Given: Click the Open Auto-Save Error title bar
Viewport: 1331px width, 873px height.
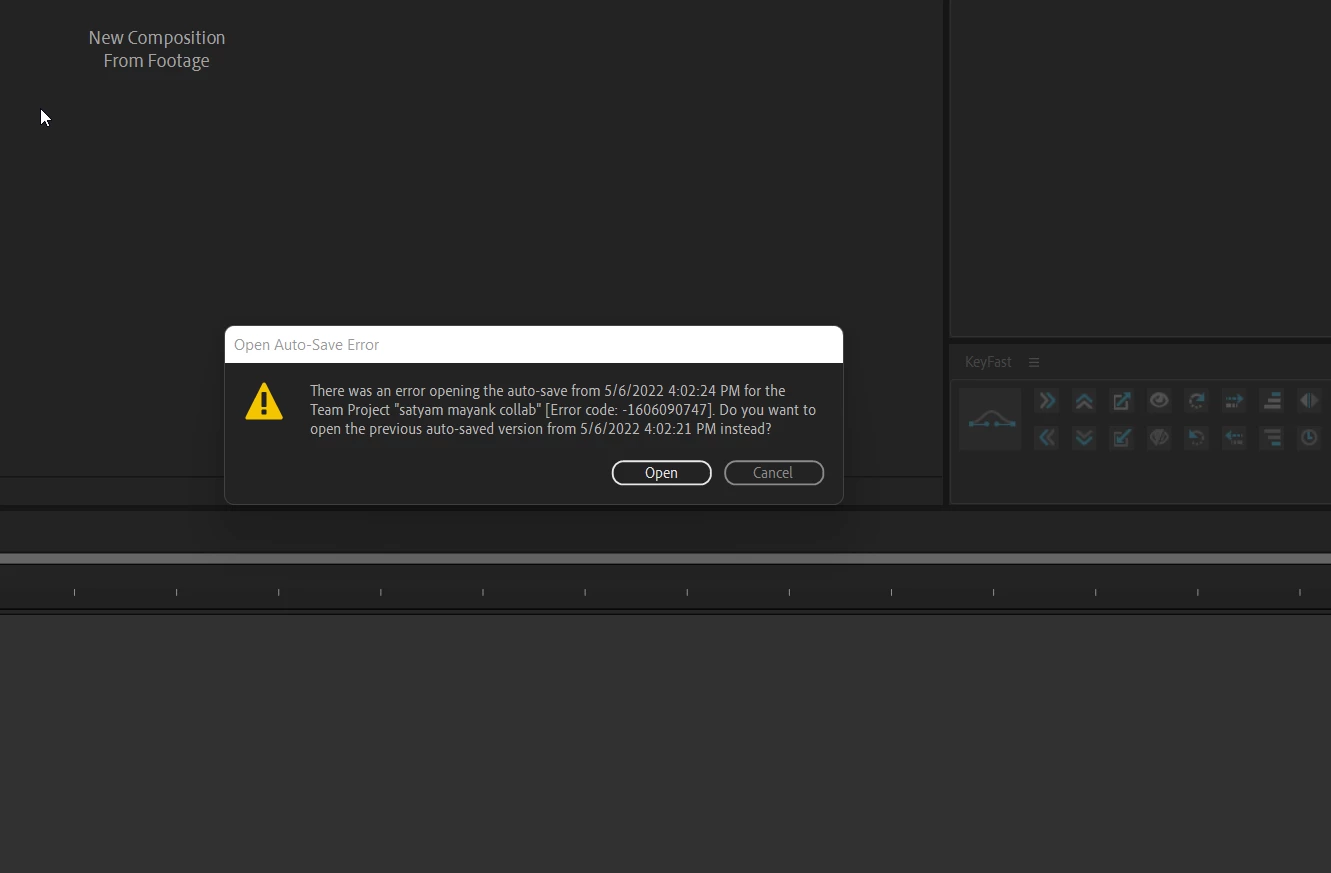Looking at the screenshot, I should click(x=534, y=345).
